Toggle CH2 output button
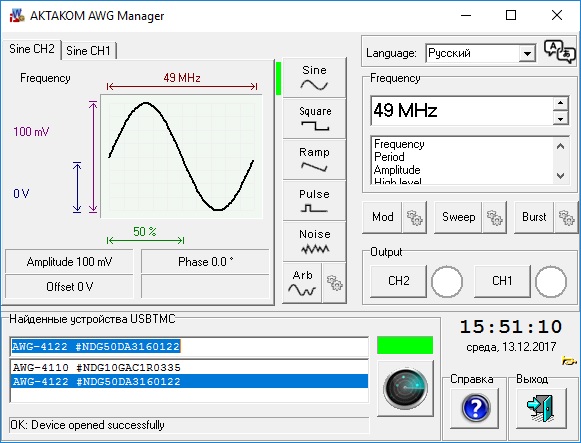 [399, 281]
